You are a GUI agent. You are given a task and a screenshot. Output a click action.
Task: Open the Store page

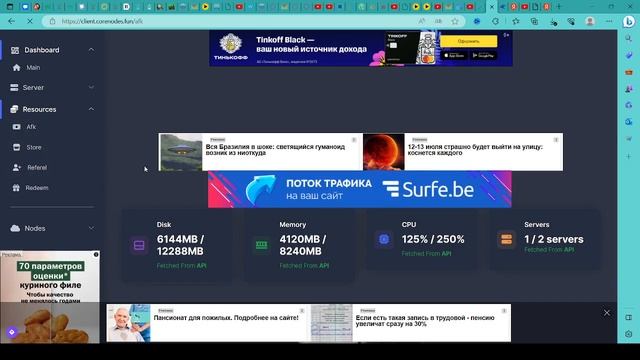[34, 147]
